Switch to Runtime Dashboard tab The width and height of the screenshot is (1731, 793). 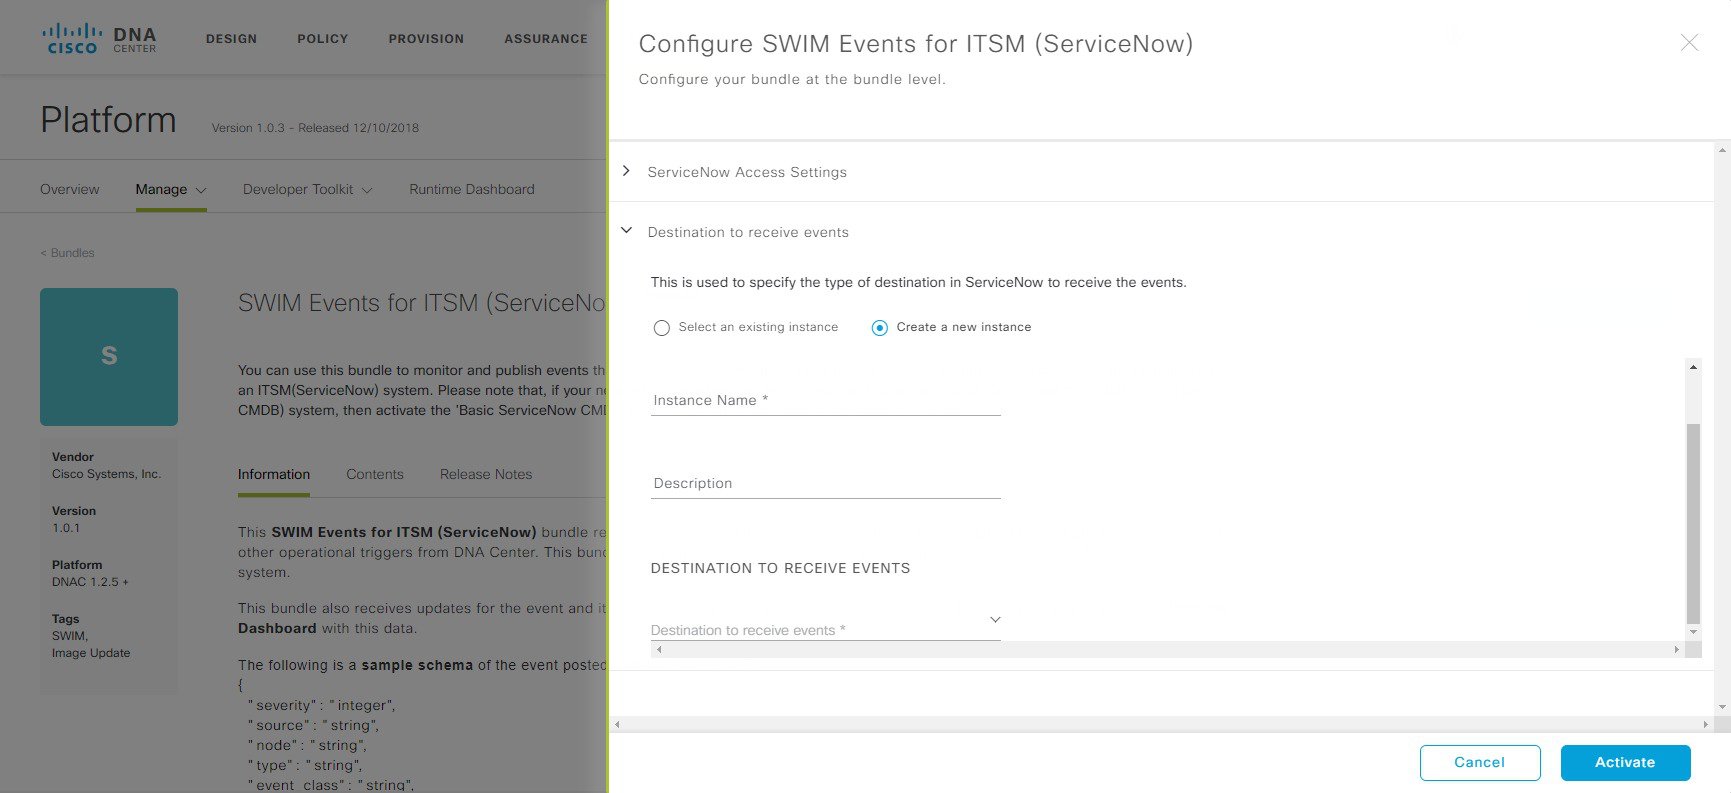coord(472,189)
